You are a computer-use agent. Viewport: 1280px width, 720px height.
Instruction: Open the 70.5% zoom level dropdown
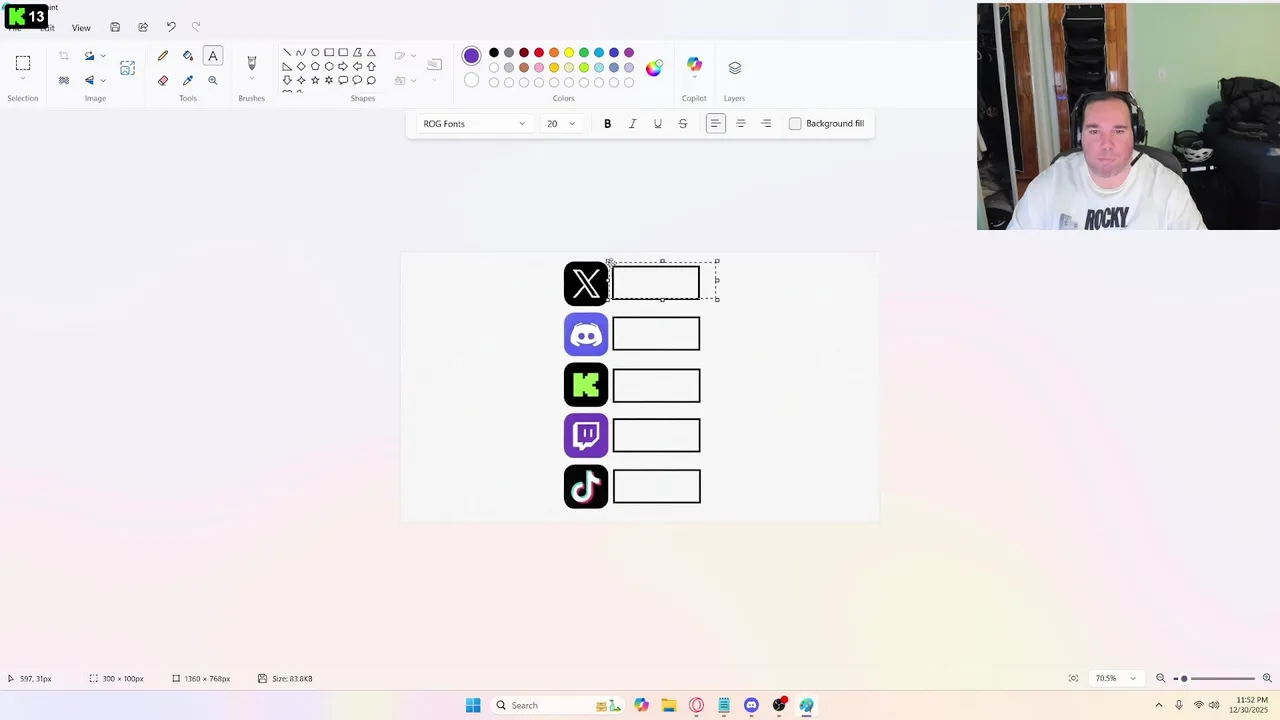[x=1115, y=678]
